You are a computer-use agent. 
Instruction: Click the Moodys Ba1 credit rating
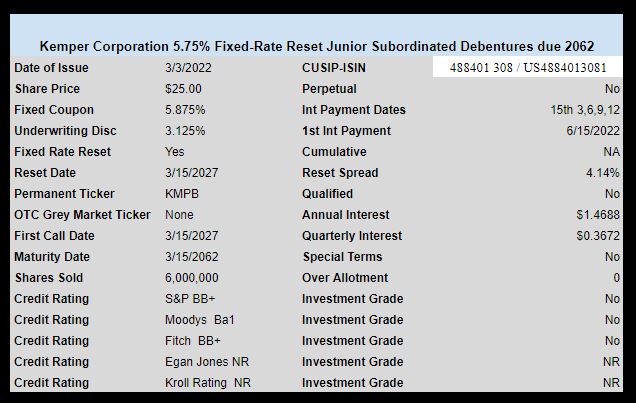click(200, 320)
